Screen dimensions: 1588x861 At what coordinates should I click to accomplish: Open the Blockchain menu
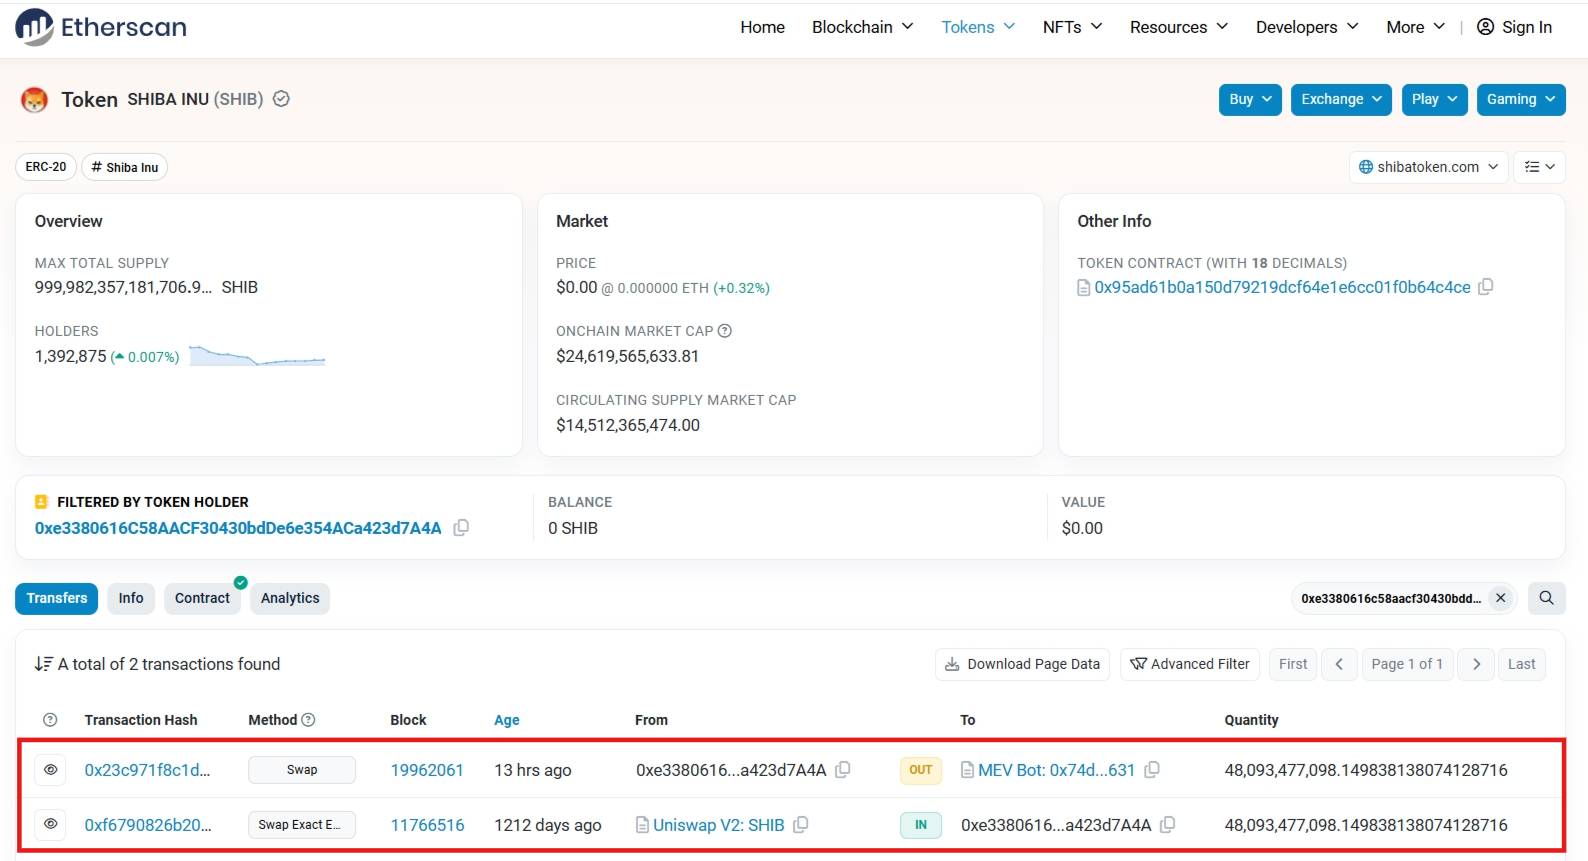coord(862,27)
